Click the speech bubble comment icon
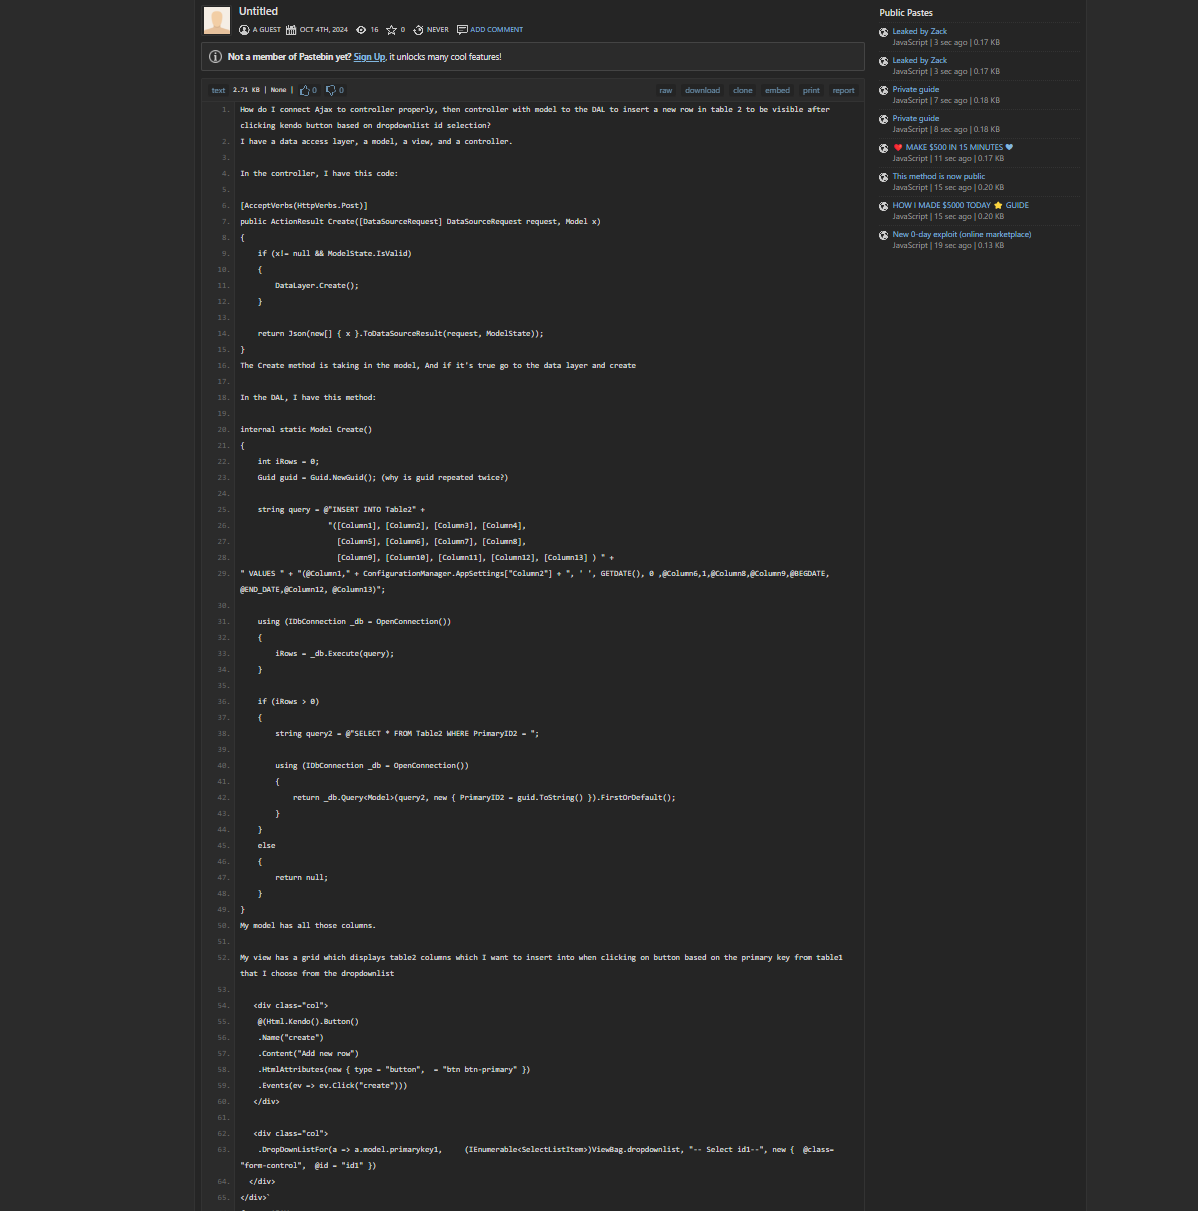The width and height of the screenshot is (1198, 1211). (462, 30)
